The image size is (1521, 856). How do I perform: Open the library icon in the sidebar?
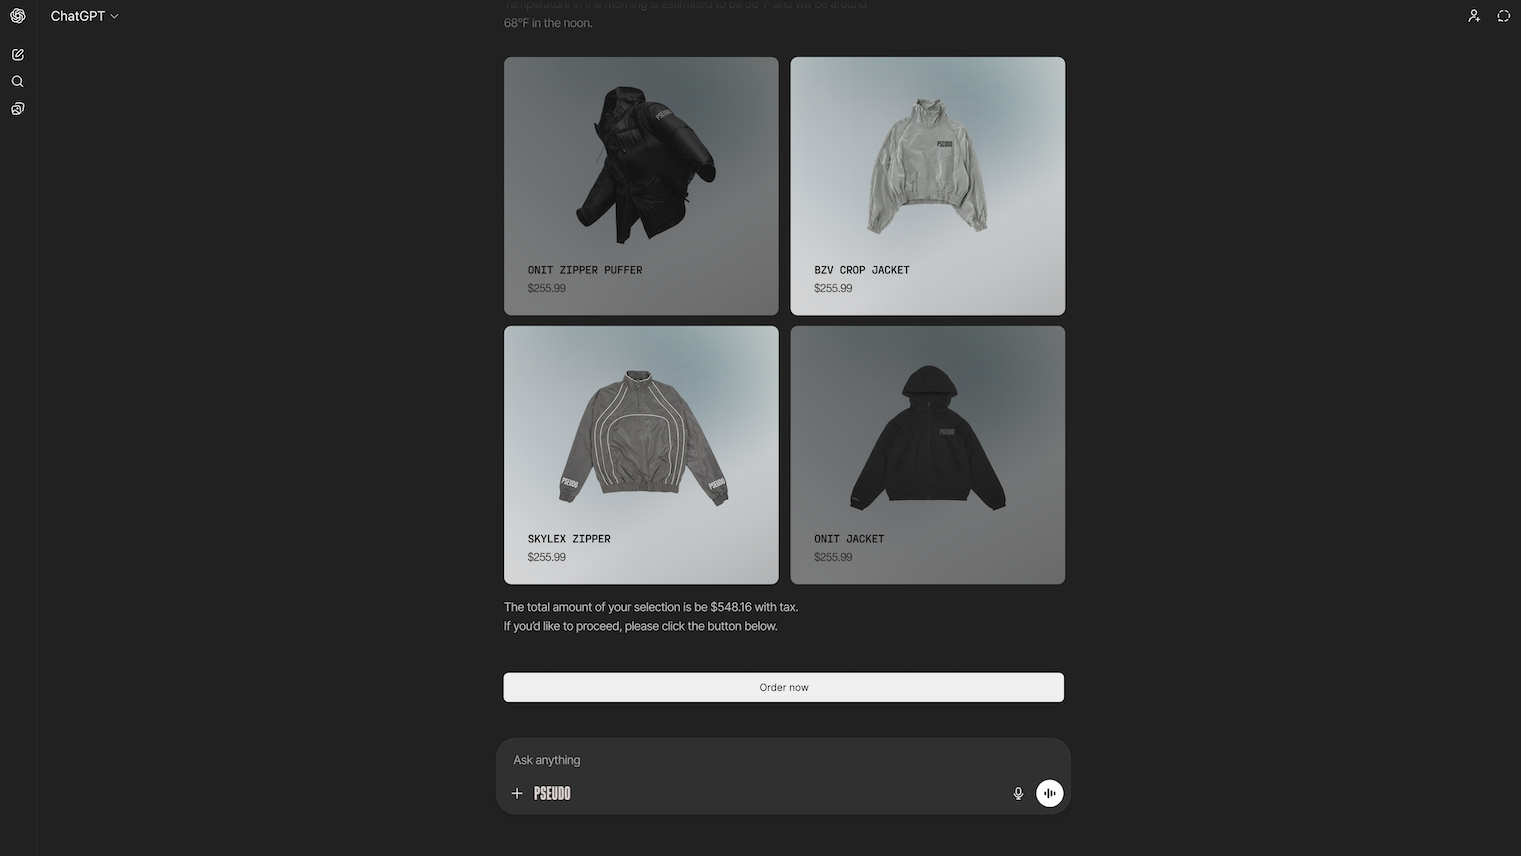click(x=18, y=109)
